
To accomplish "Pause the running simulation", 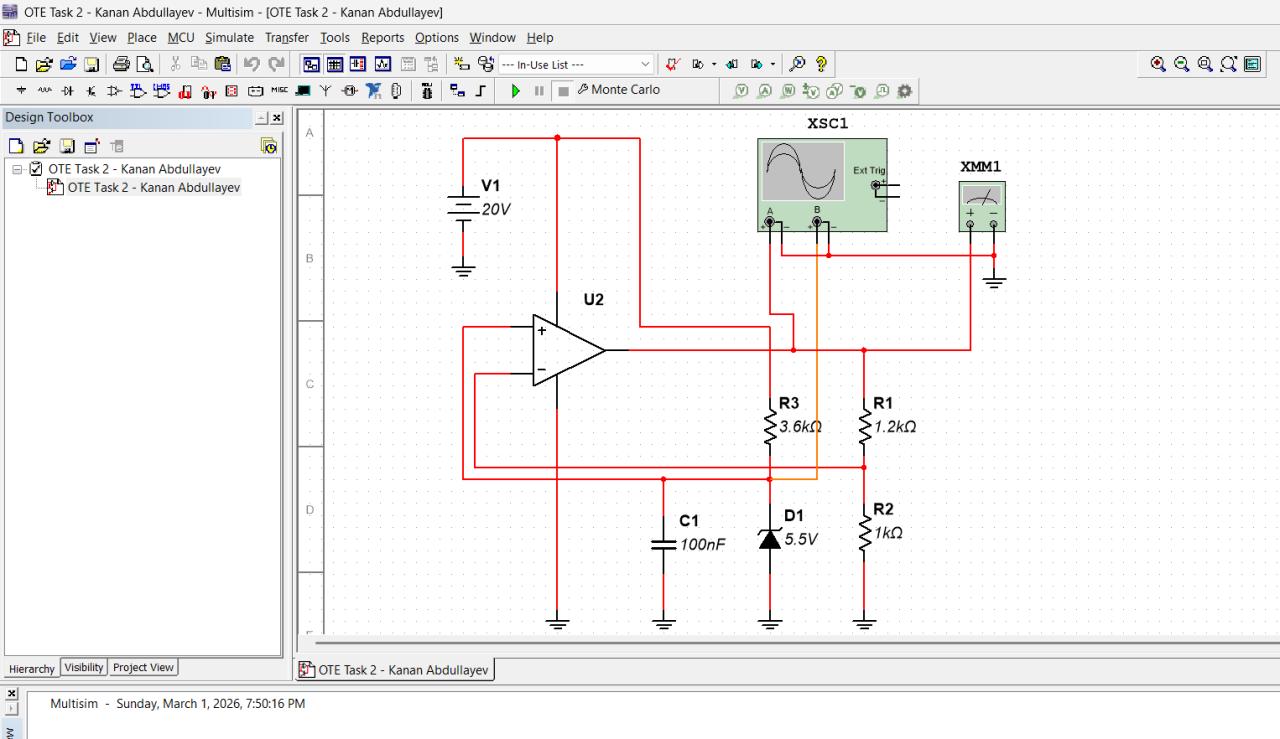I will [538, 90].
